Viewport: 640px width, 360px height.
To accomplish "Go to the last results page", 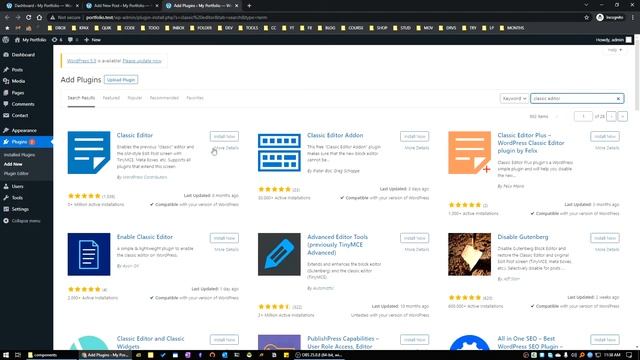I will (622, 116).
